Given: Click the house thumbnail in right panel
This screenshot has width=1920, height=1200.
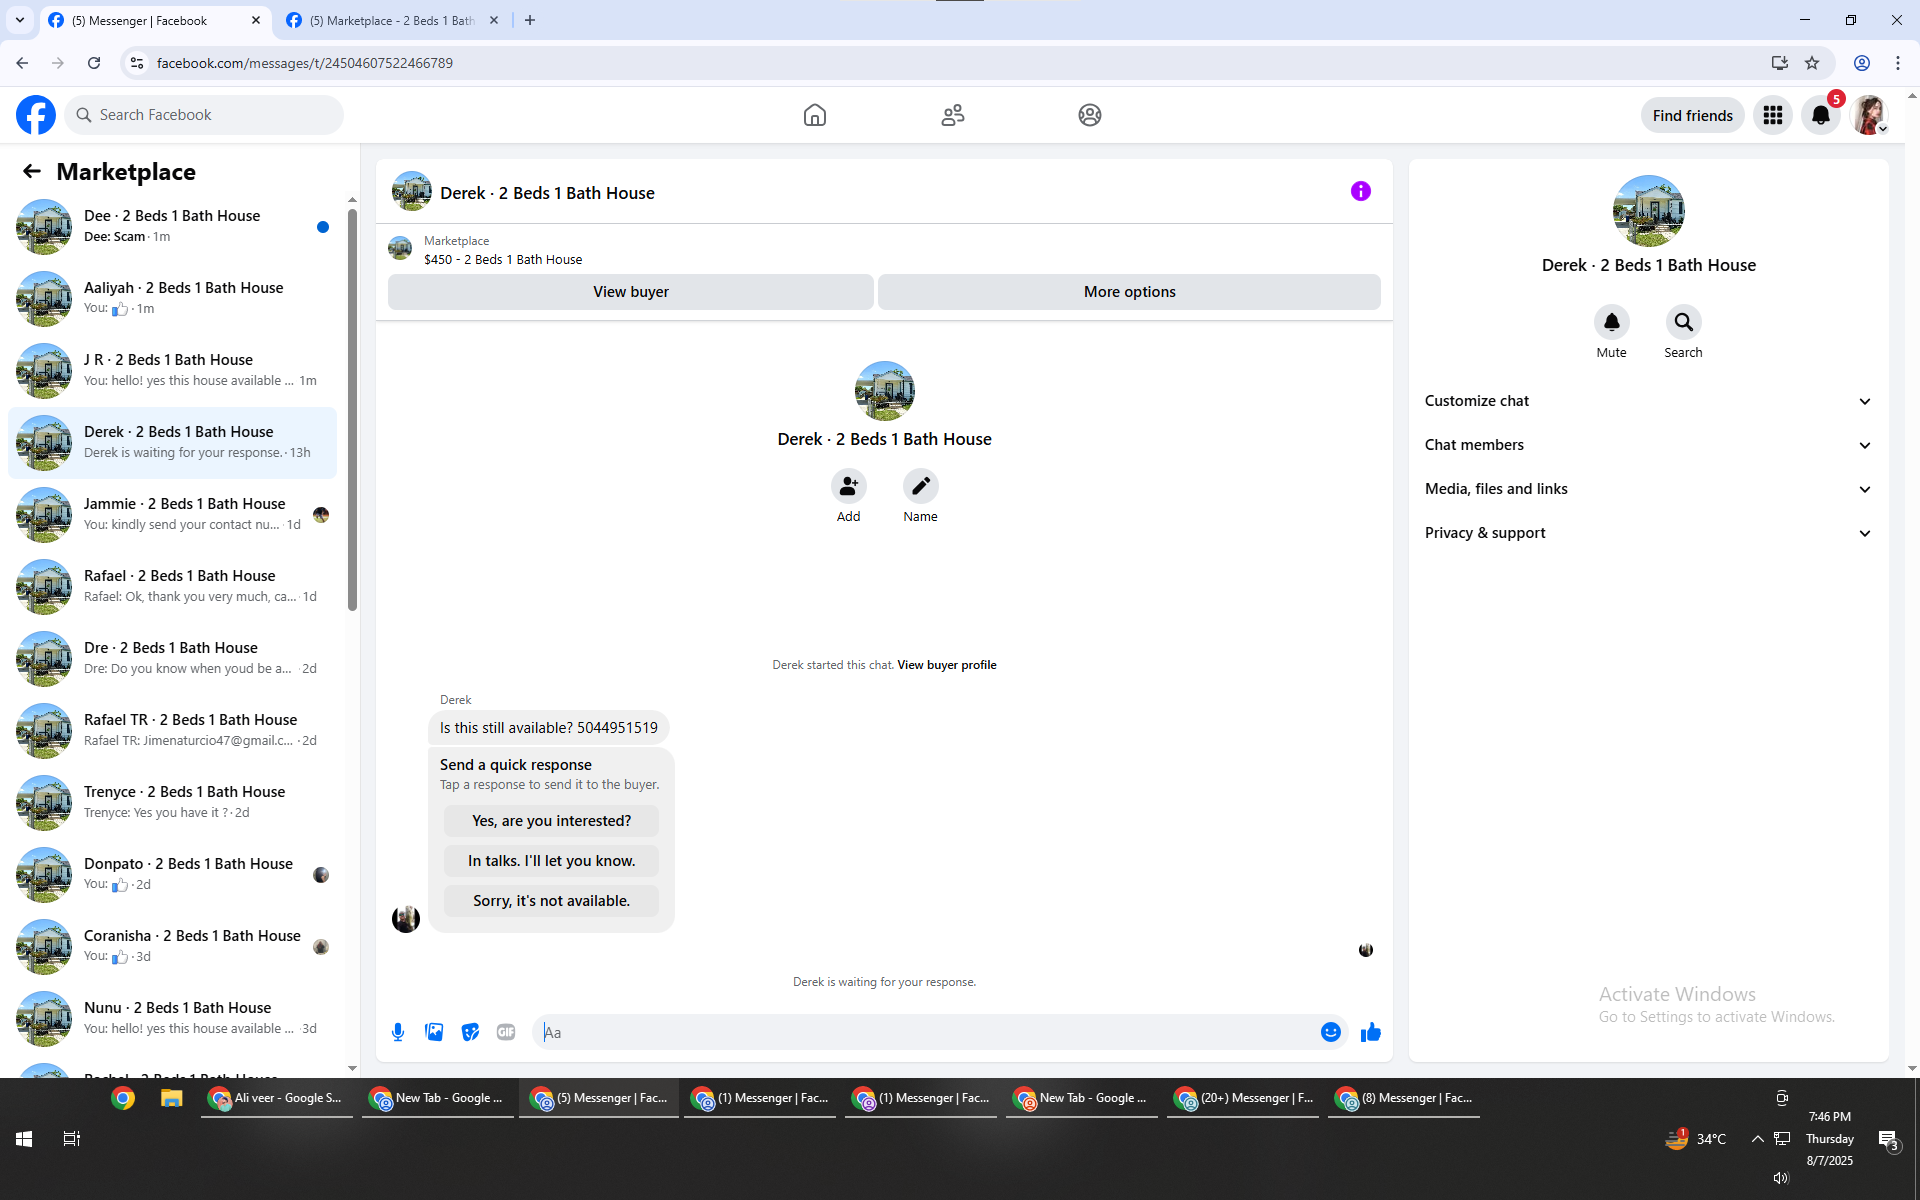Looking at the screenshot, I should click(x=1649, y=211).
